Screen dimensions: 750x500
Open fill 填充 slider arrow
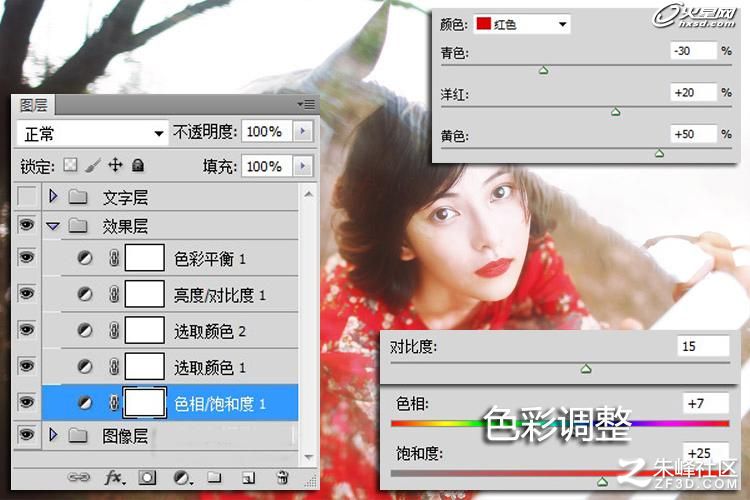[x=302, y=166]
